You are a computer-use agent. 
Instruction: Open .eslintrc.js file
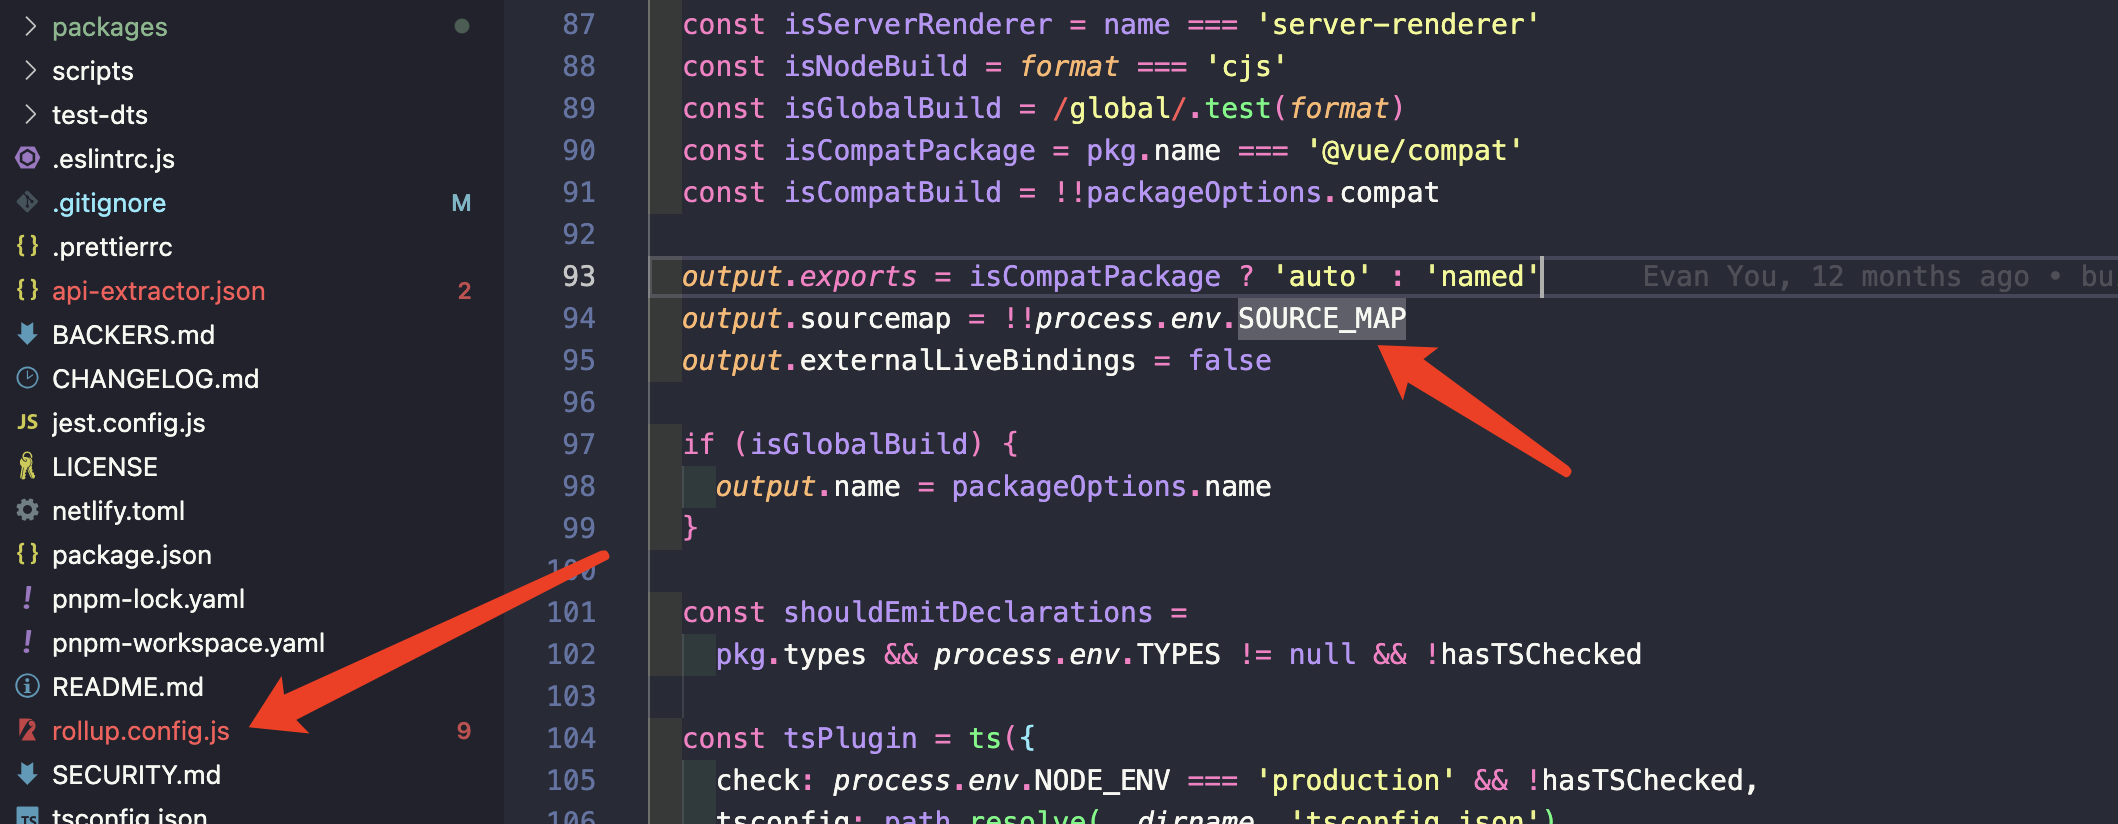(113, 158)
